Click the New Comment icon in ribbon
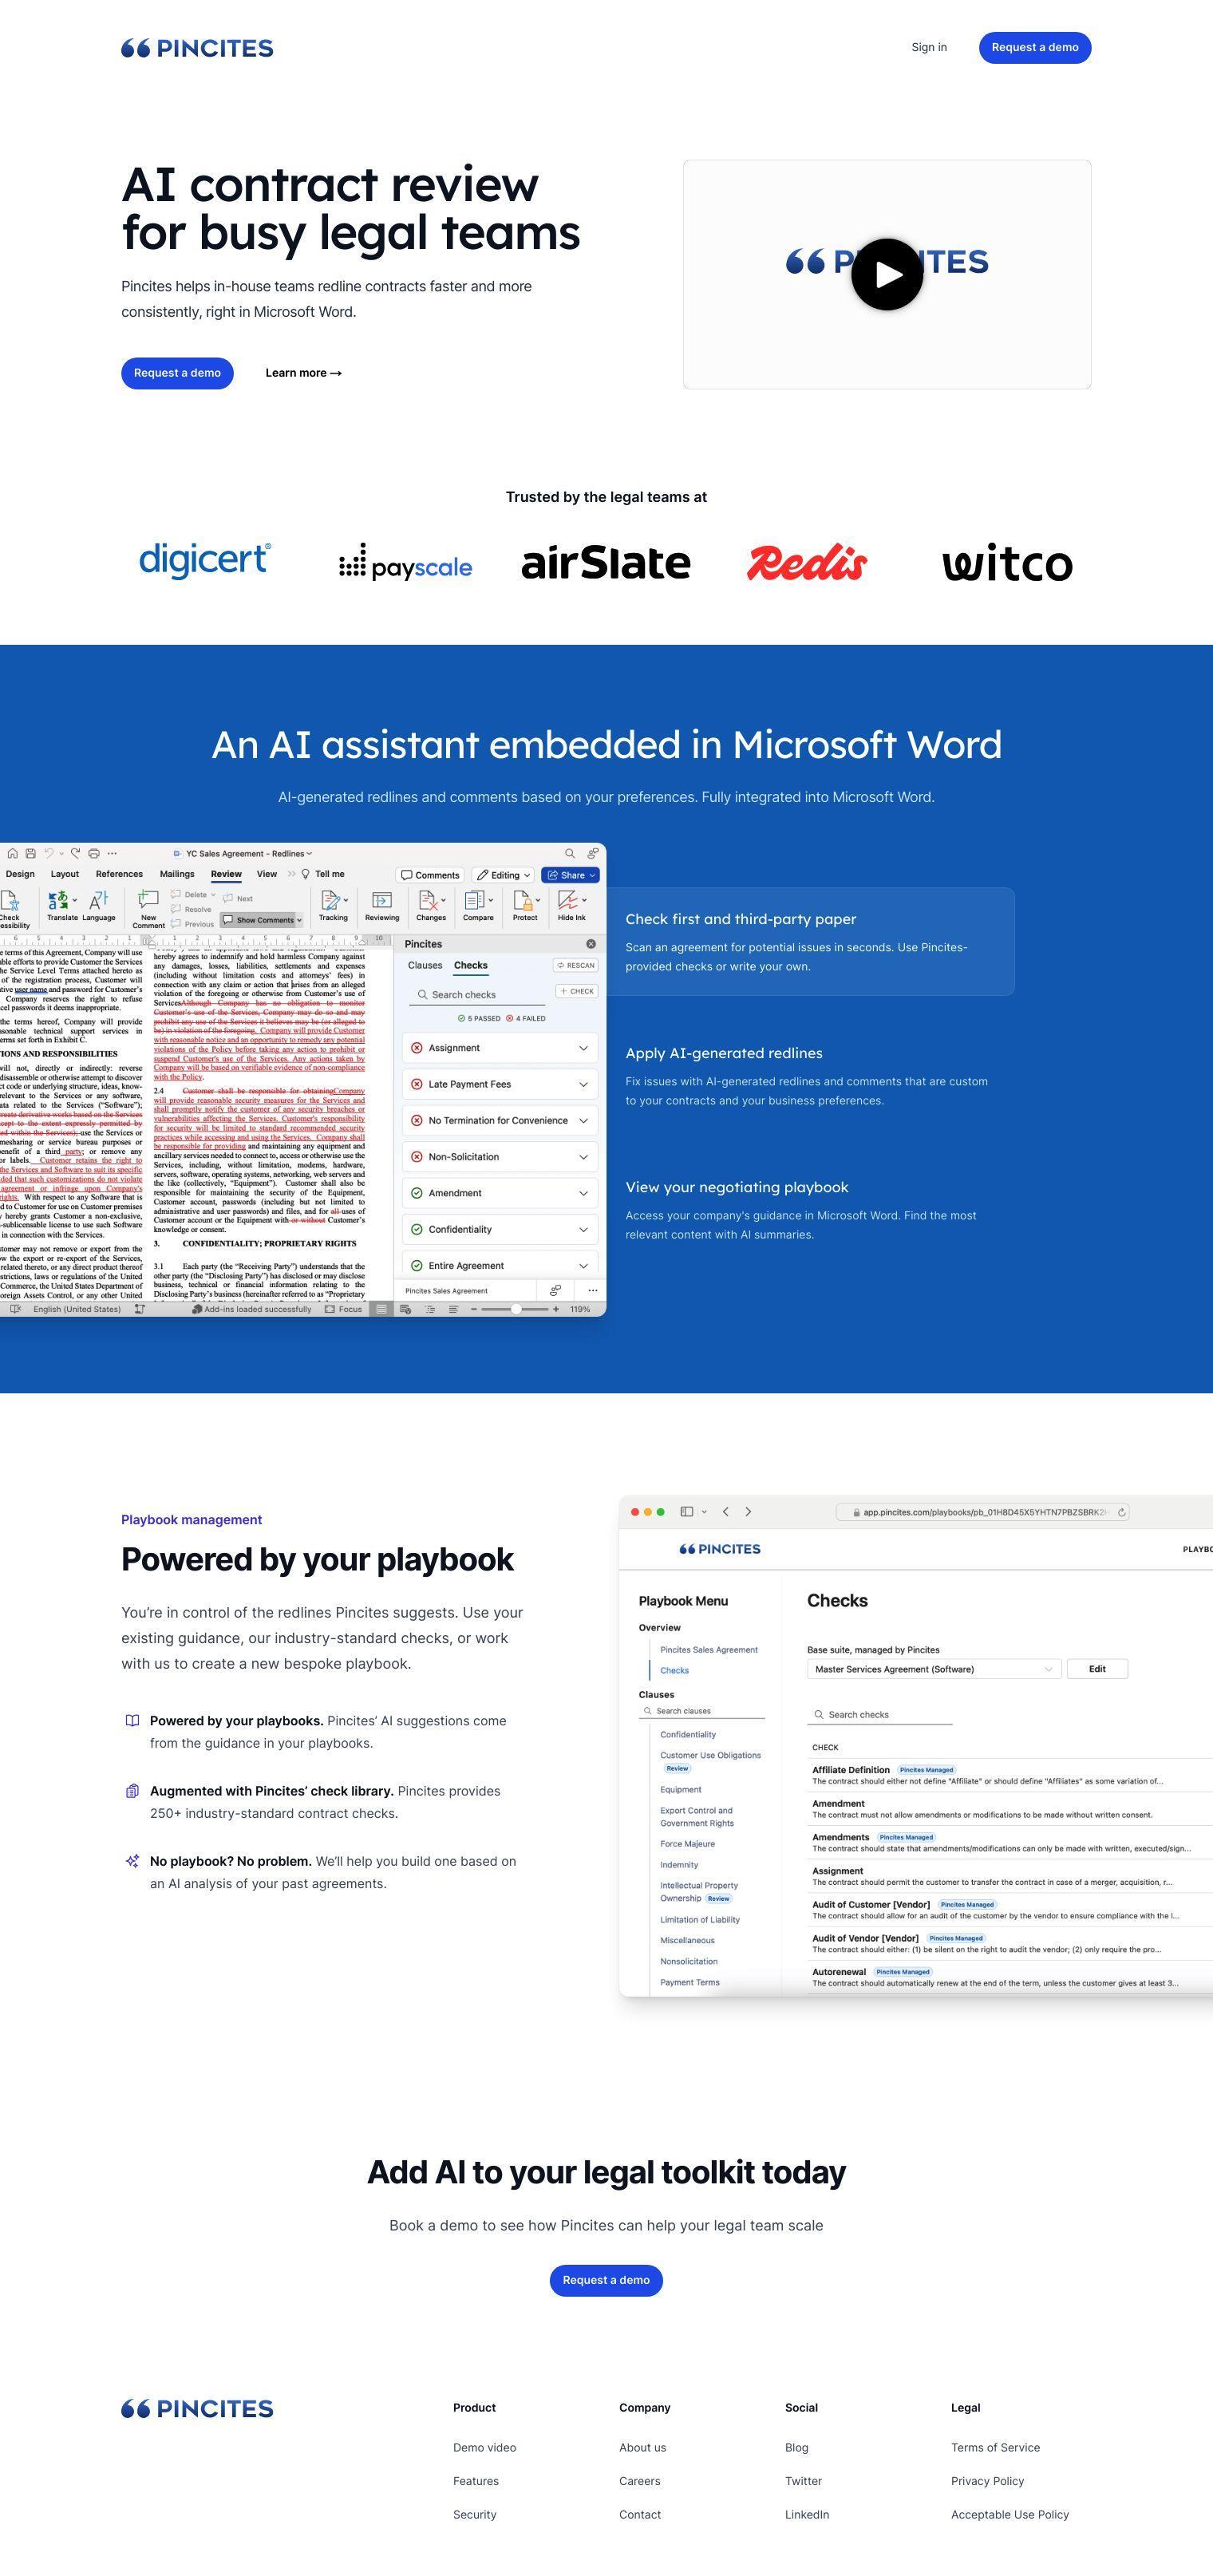Viewport: 1213px width, 2576px height. (148, 899)
